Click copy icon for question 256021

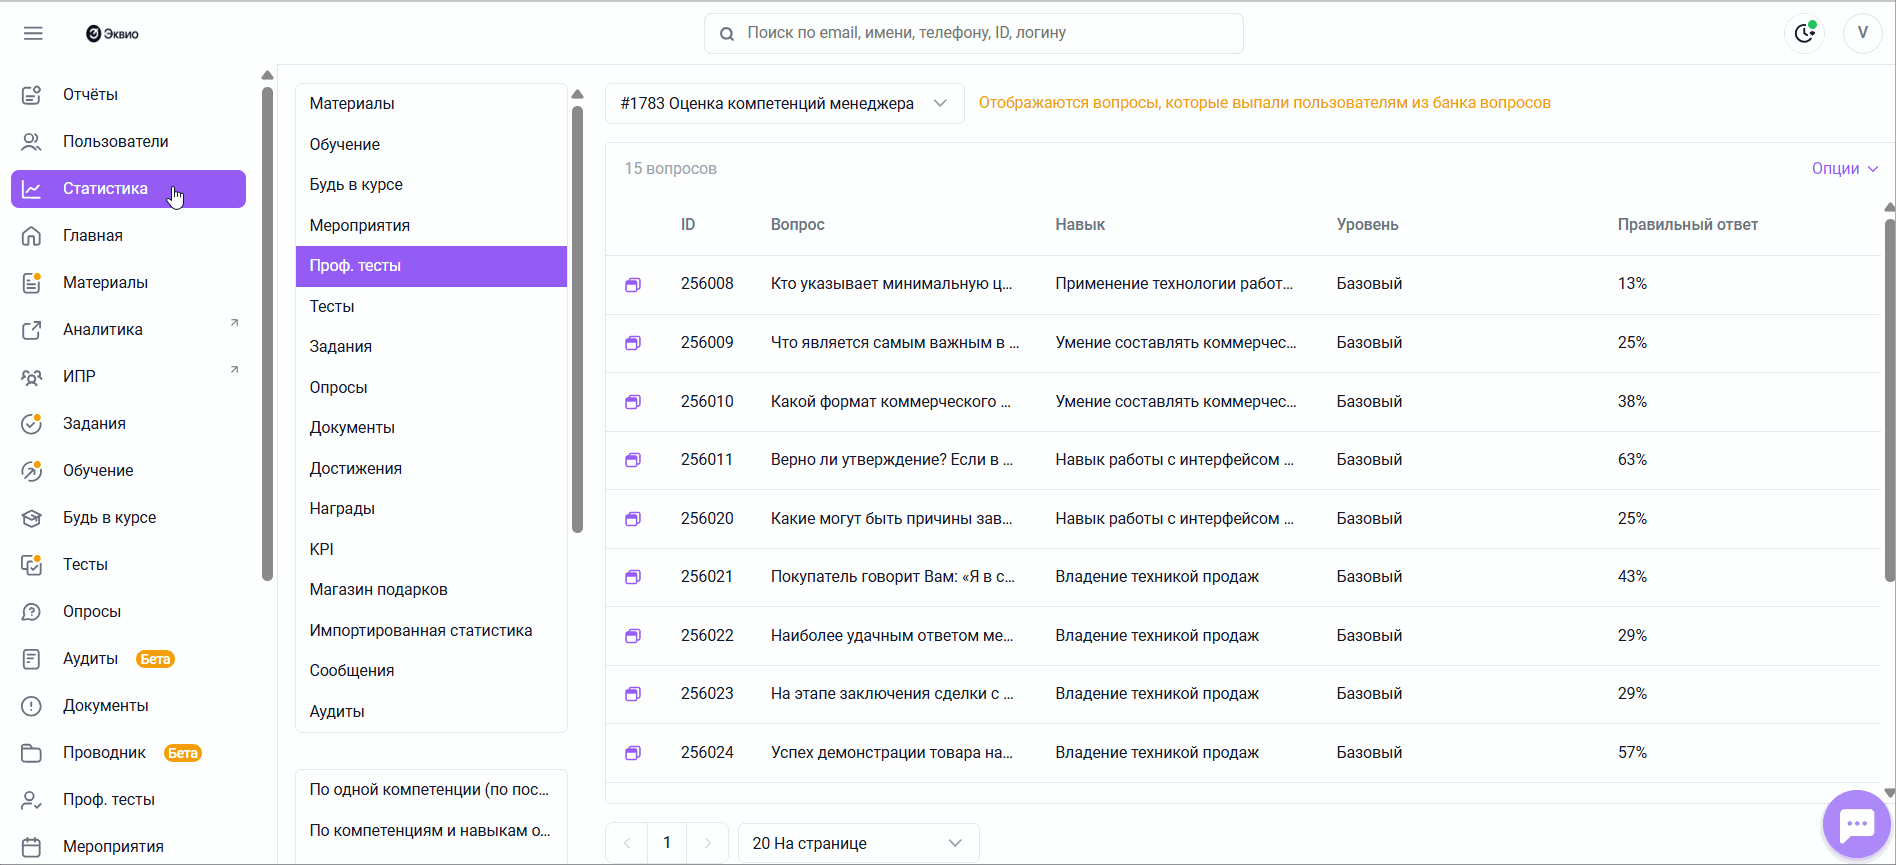click(633, 577)
